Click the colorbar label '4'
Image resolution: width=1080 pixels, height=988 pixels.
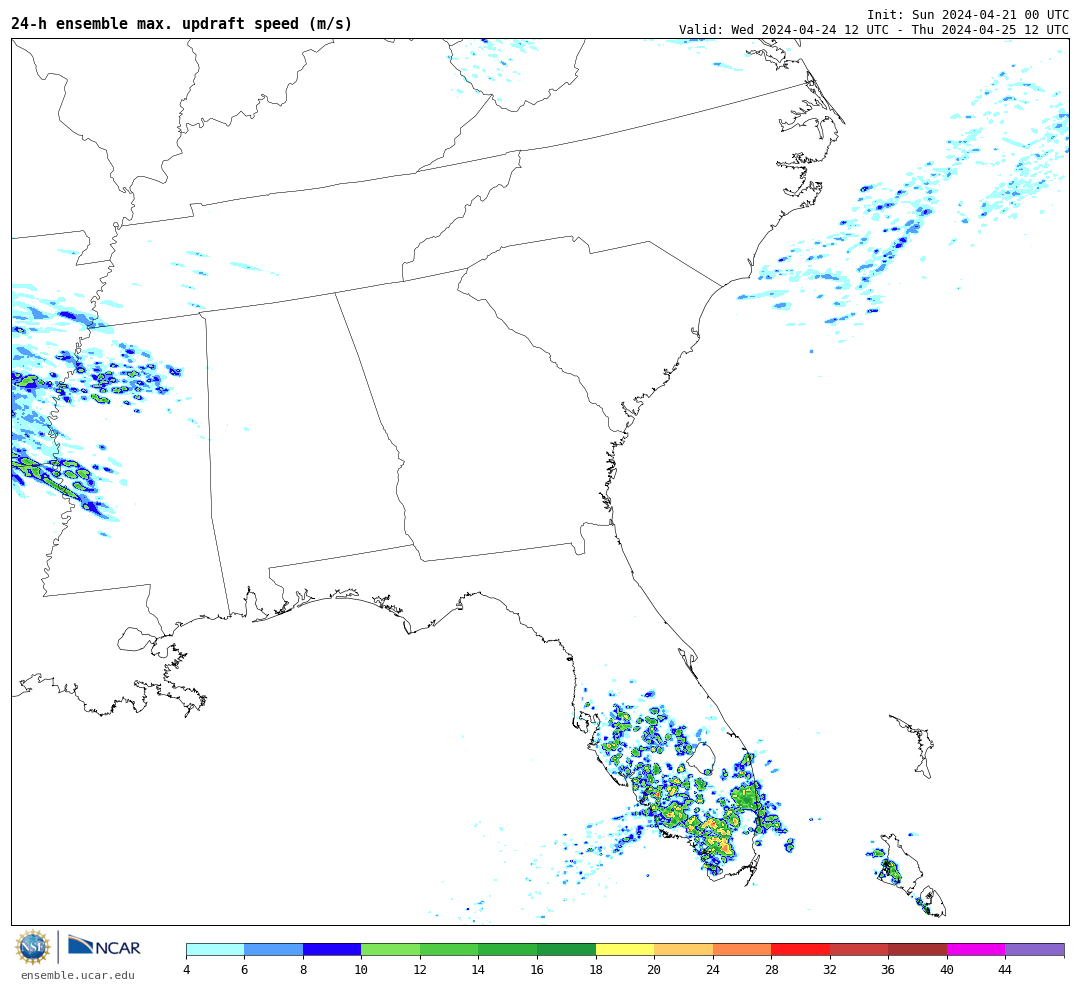point(187,969)
